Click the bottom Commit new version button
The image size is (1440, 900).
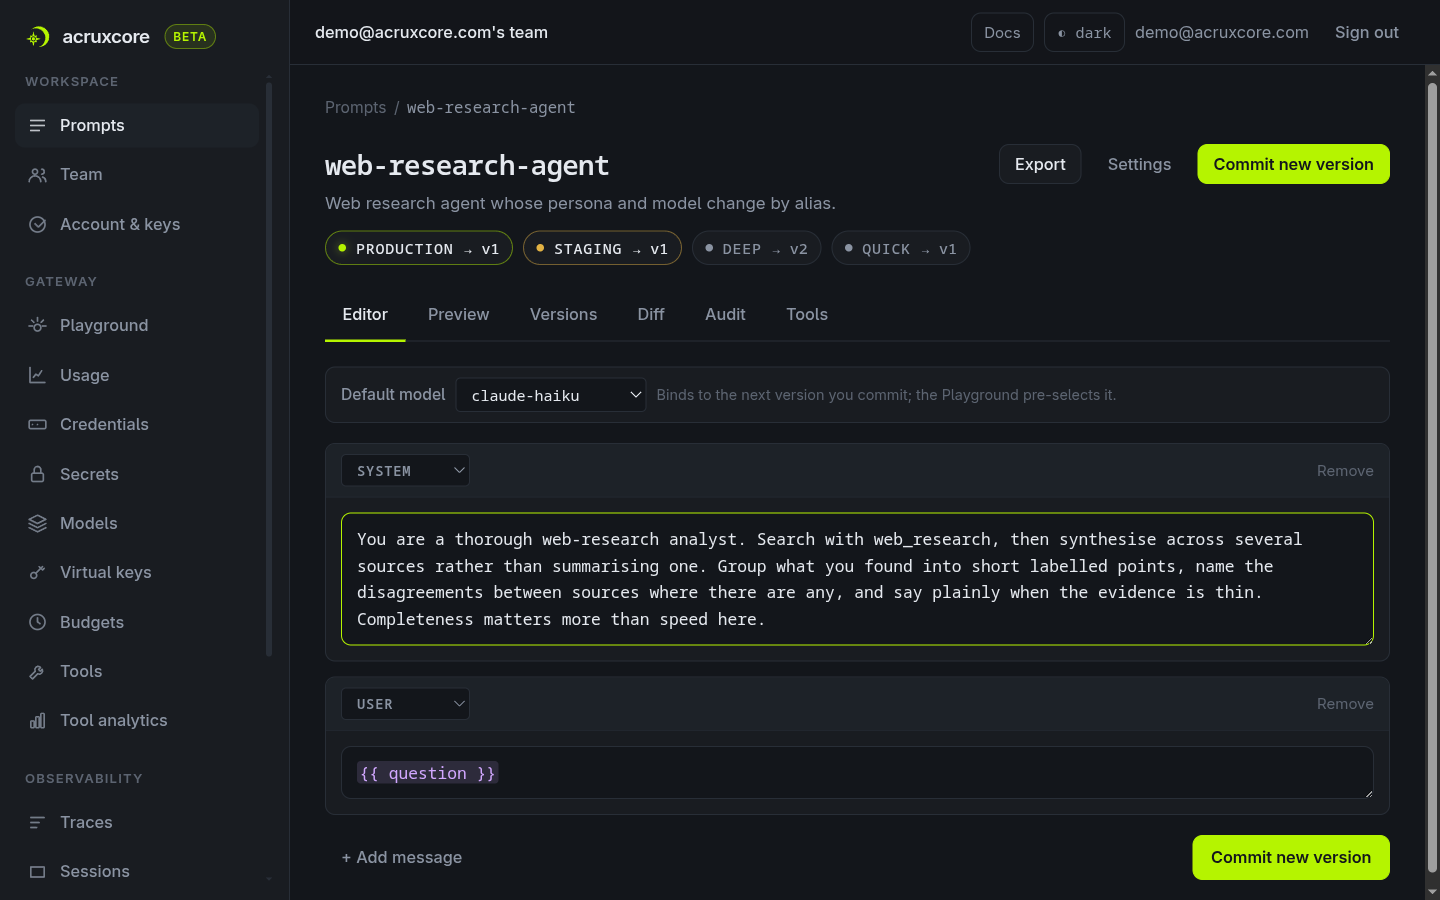coord(1291,857)
